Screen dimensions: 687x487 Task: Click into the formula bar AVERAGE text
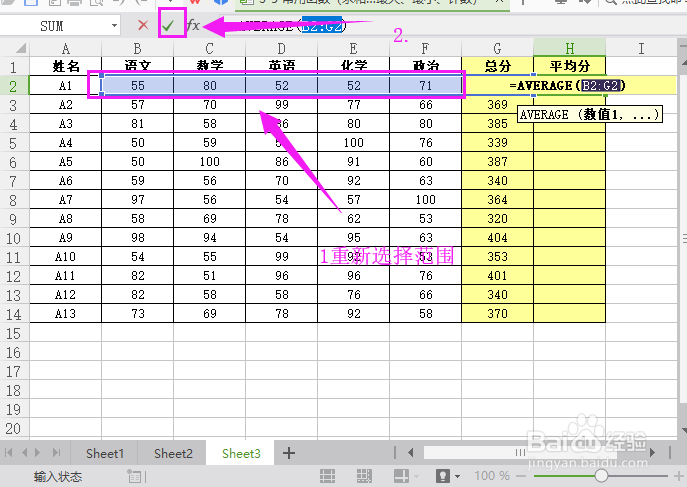tap(293, 26)
